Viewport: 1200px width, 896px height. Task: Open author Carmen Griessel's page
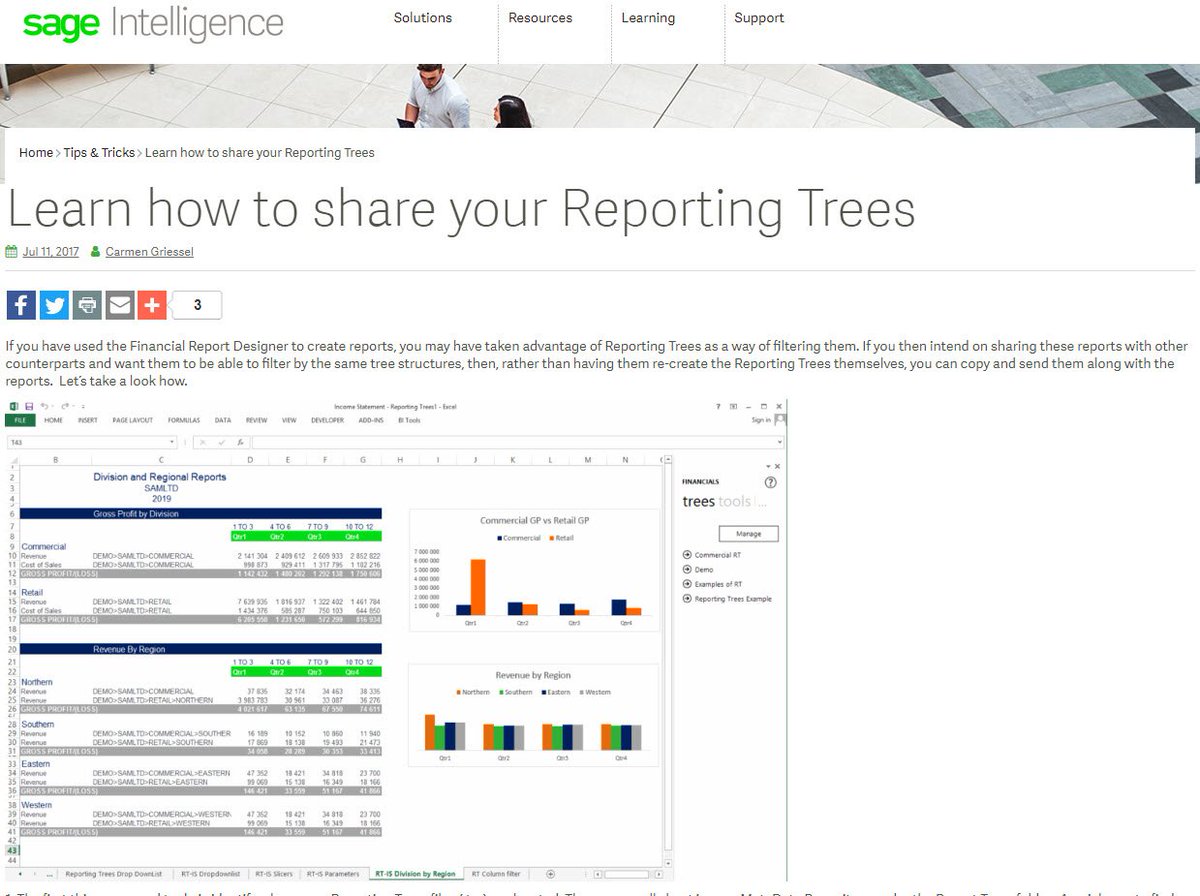click(x=149, y=252)
